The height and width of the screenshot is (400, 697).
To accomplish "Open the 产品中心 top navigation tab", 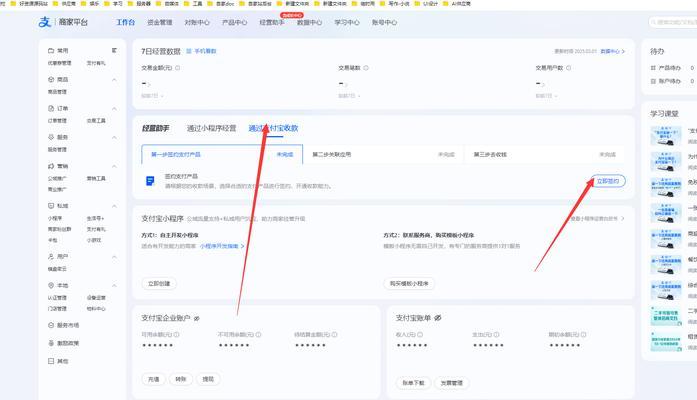I will (234, 22).
